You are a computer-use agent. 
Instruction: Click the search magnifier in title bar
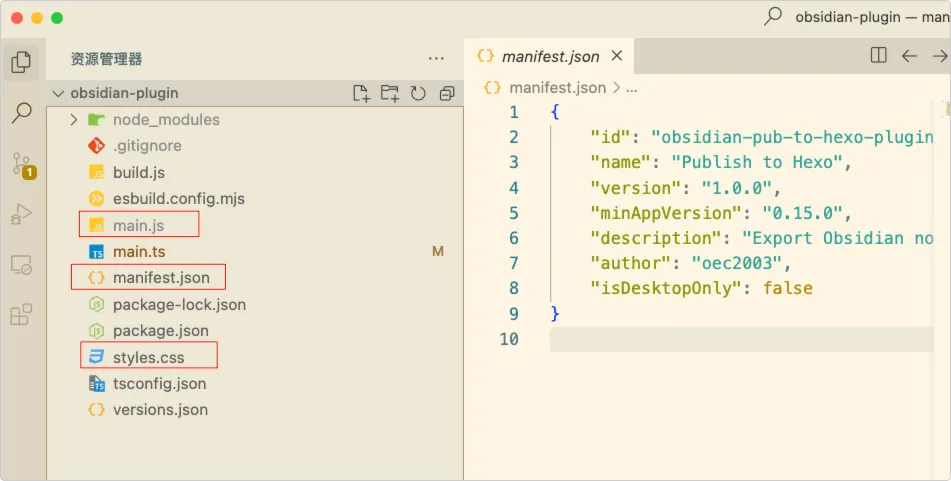(773, 16)
